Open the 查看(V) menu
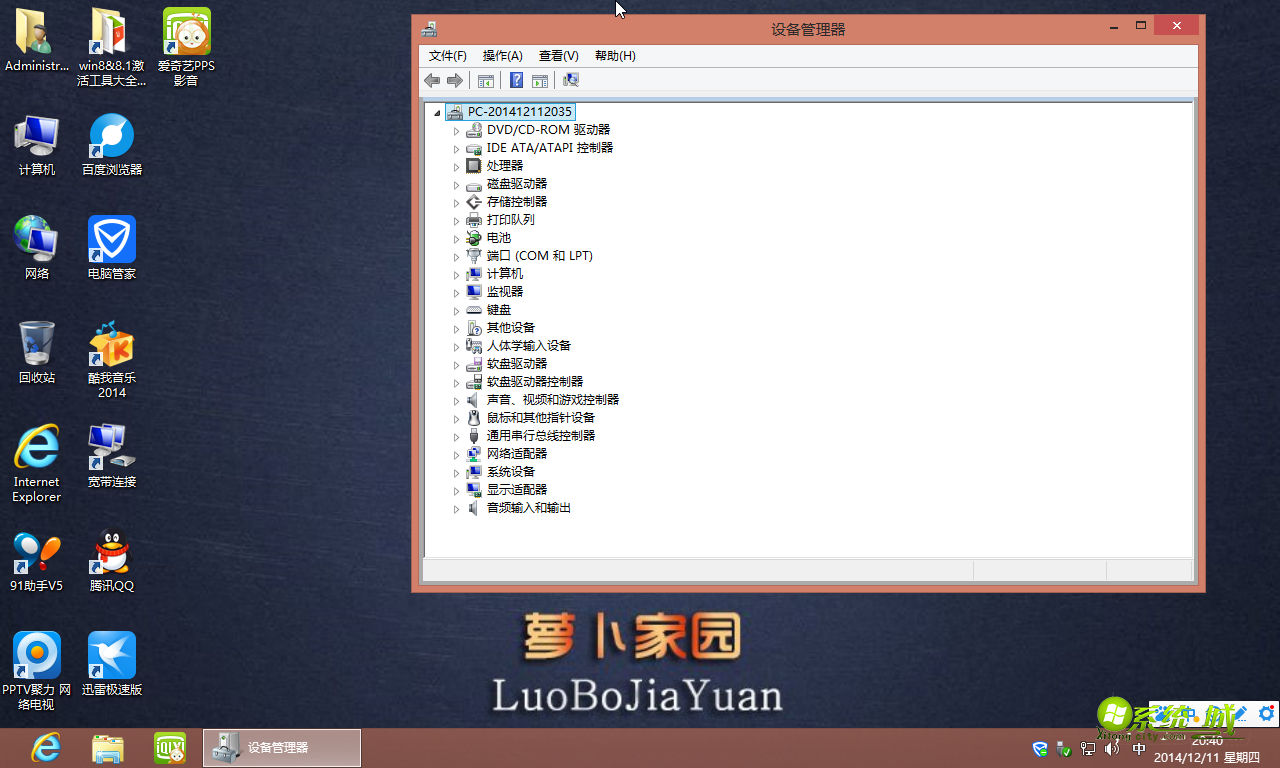The height and width of the screenshot is (768, 1280). coord(558,56)
